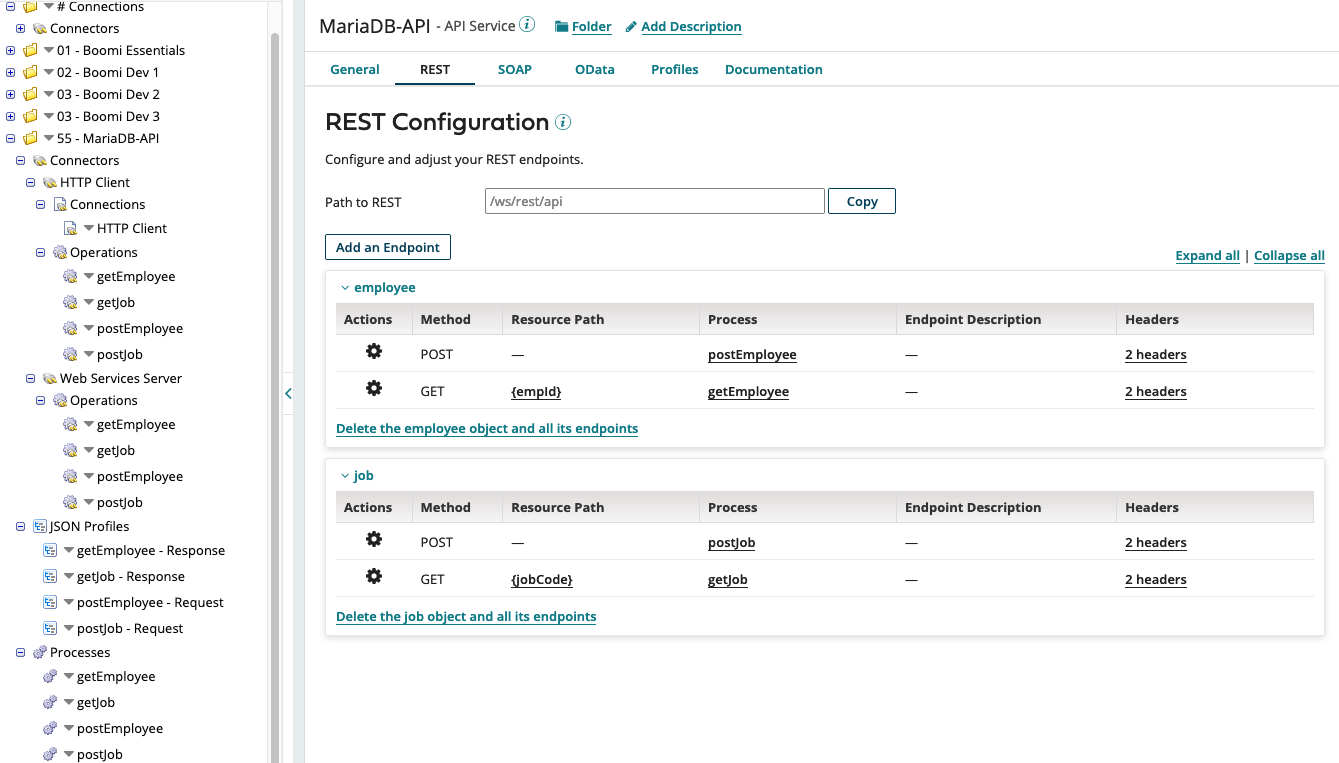The width and height of the screenshot is (1339, 763).
Task: Open actions gear for GET getJob endpoint
Action: pyautogui.click(x=374, y=576)
